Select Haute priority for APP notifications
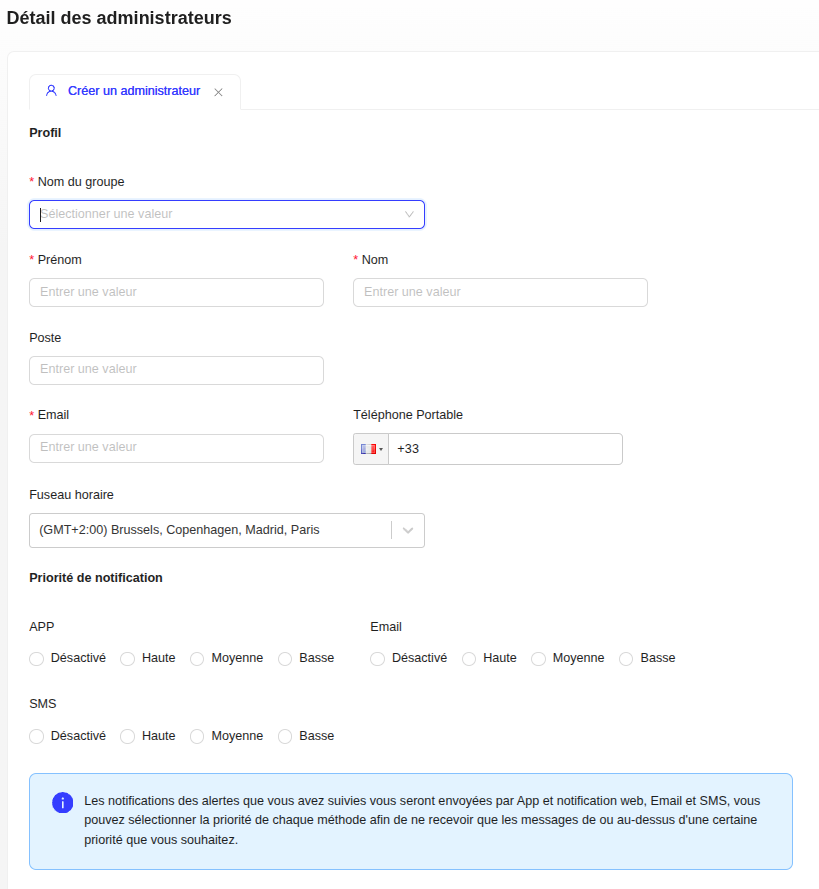Screen dimensions: 819x889 tap(127, 658)
